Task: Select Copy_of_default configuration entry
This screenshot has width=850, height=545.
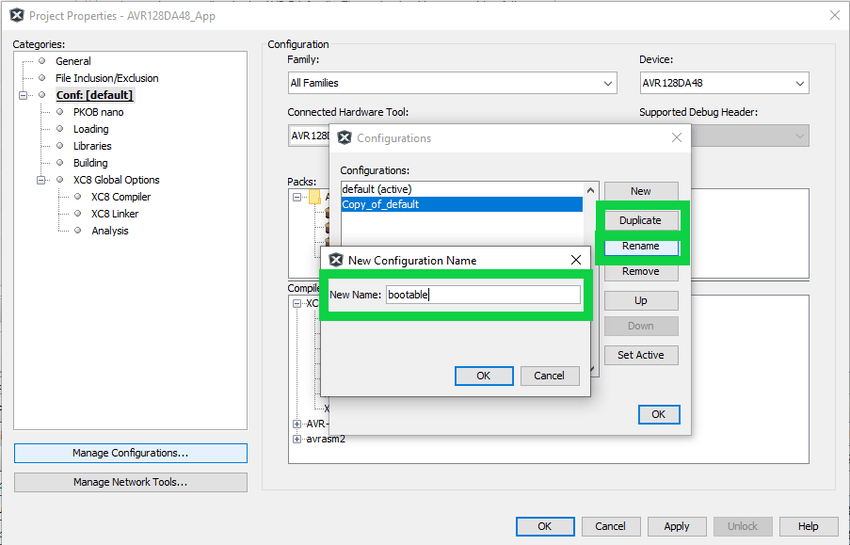Action: click(x=380, y=204)
